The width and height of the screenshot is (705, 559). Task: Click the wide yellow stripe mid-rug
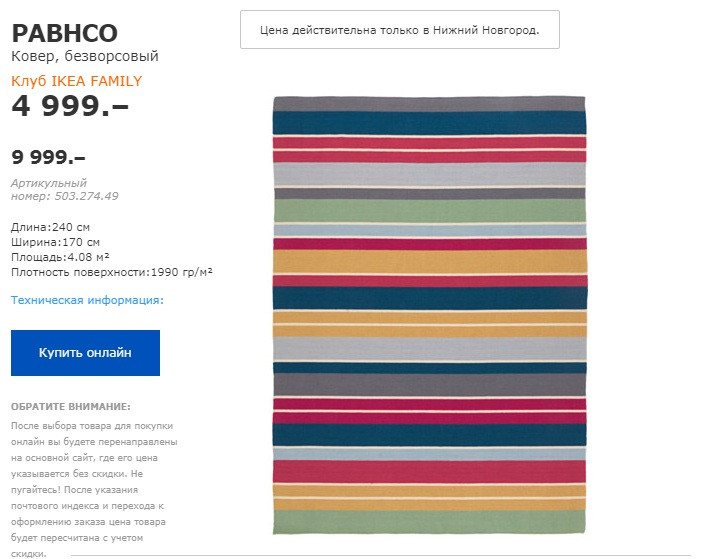(429, 261)
